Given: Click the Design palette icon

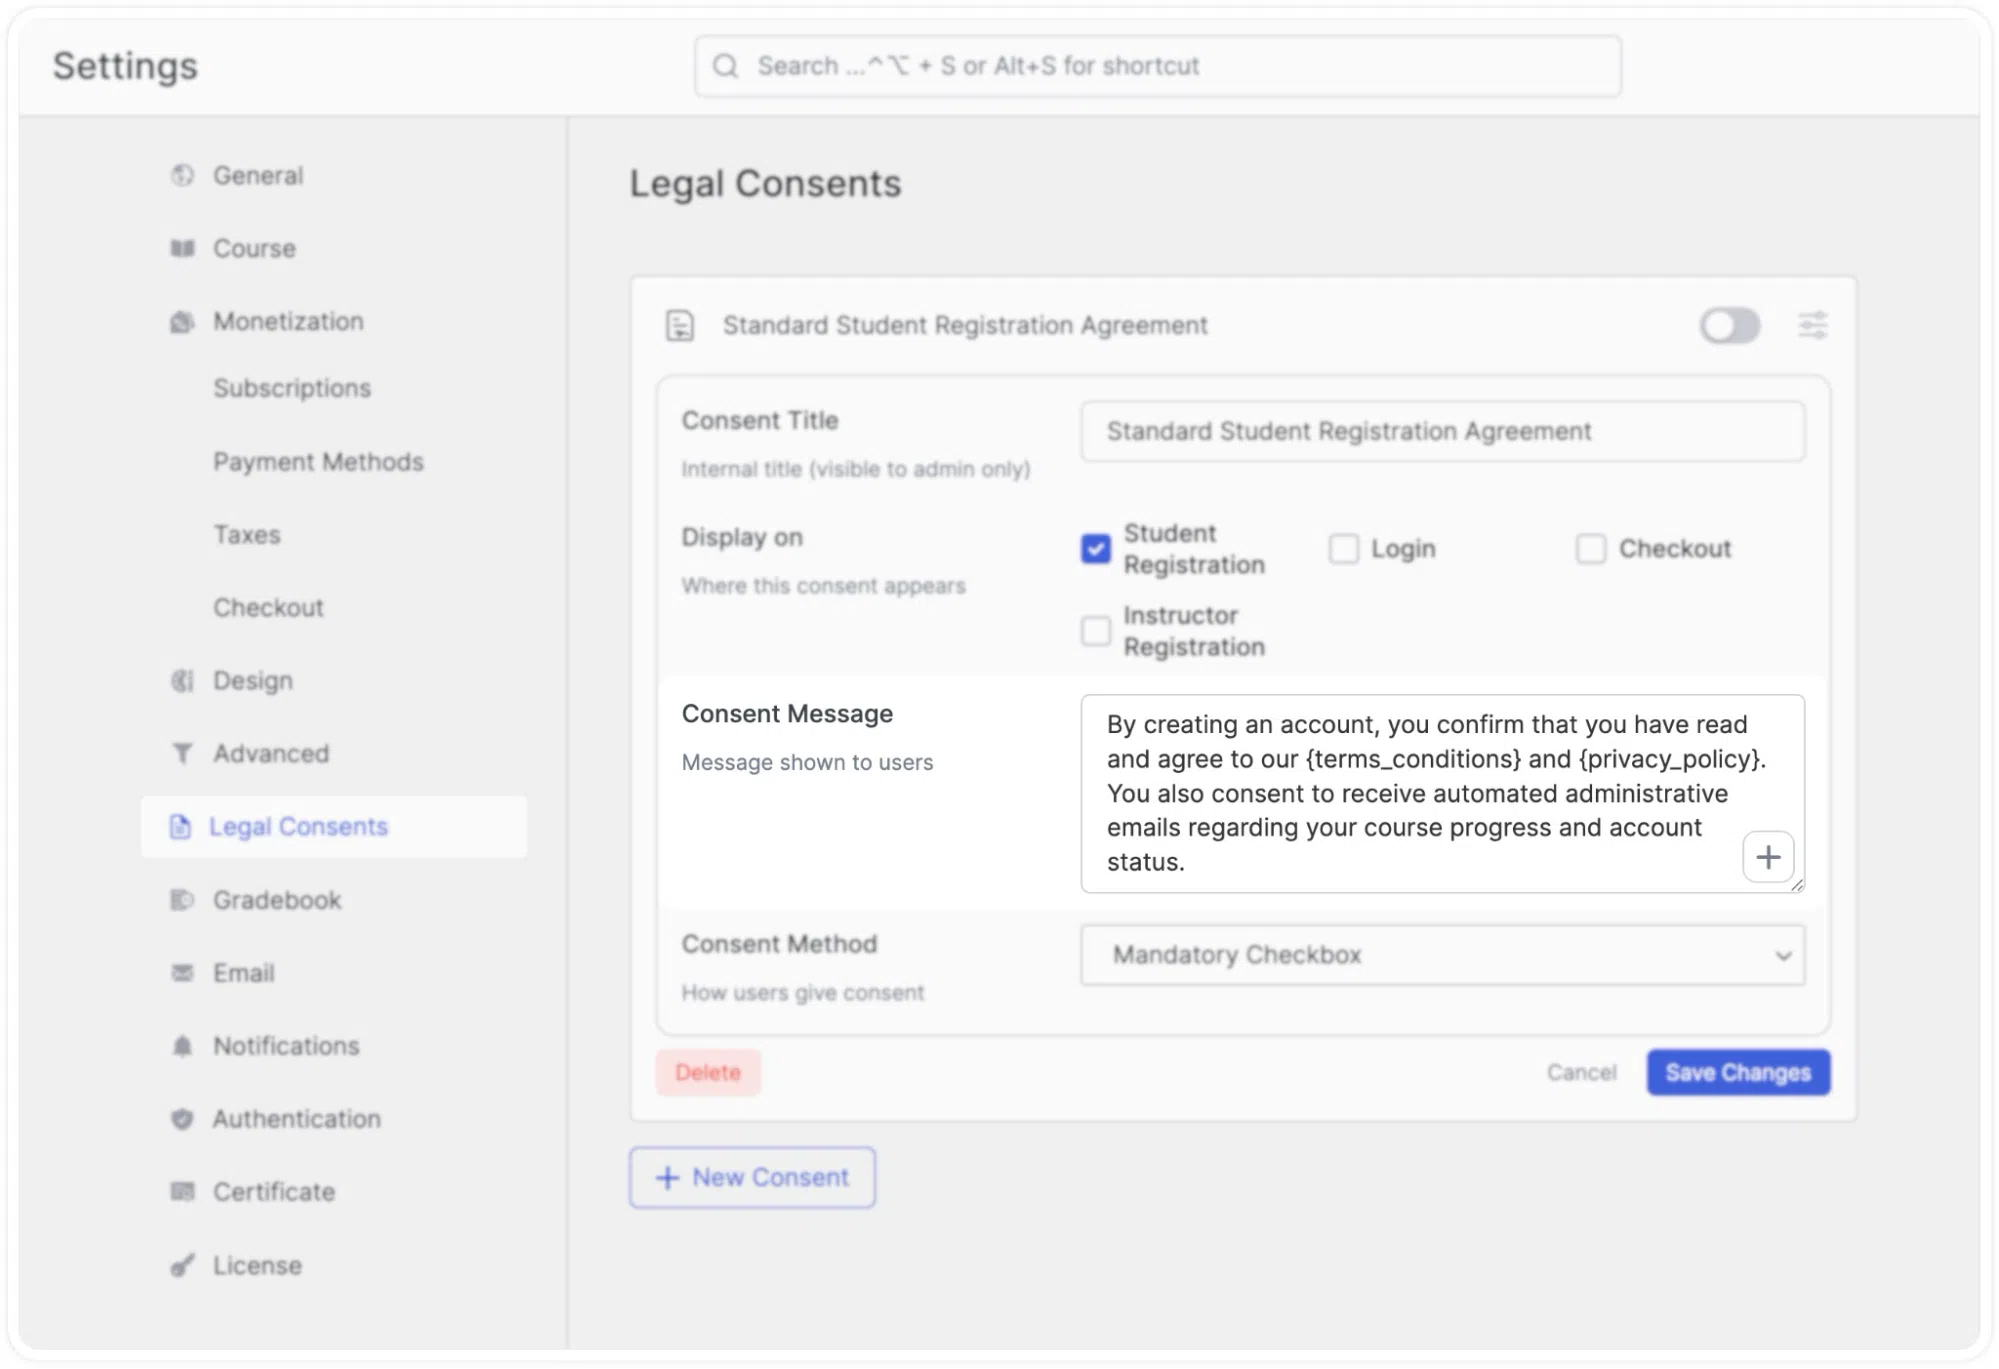Looking at the screenshot, I should point(182,680).
